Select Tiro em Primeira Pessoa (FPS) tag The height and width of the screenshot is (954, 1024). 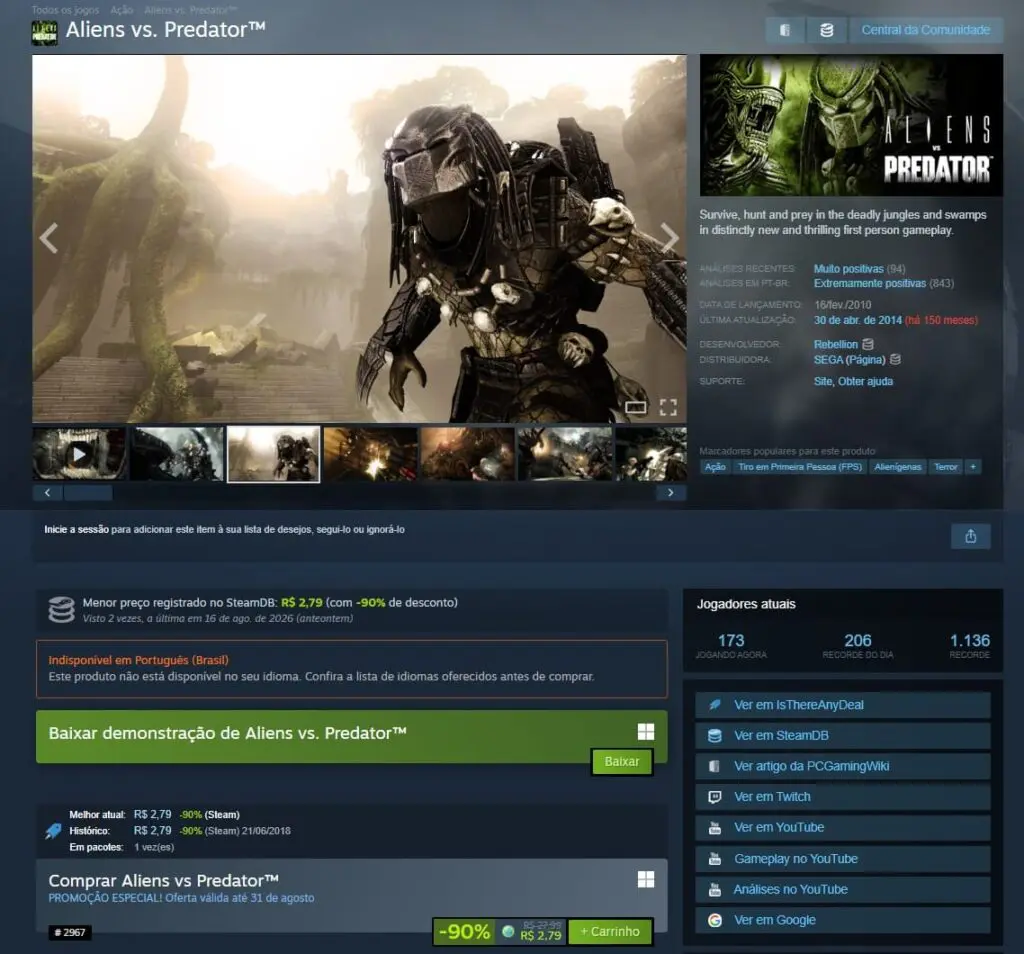pos(799,467)
